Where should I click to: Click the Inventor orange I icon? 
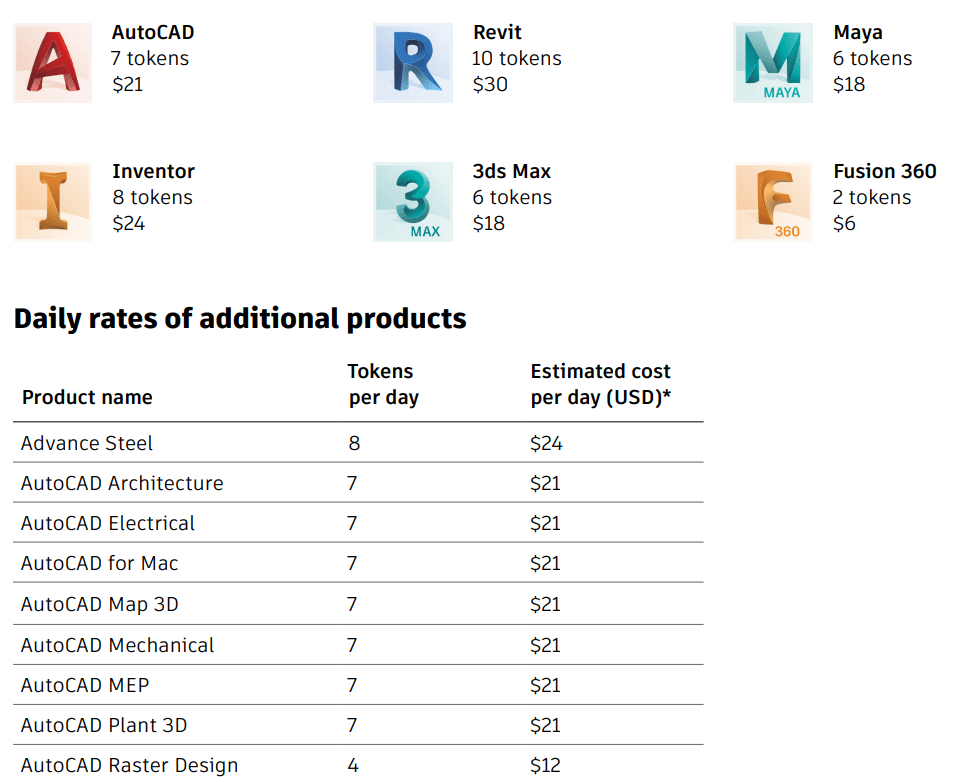[x=53, y=202]
